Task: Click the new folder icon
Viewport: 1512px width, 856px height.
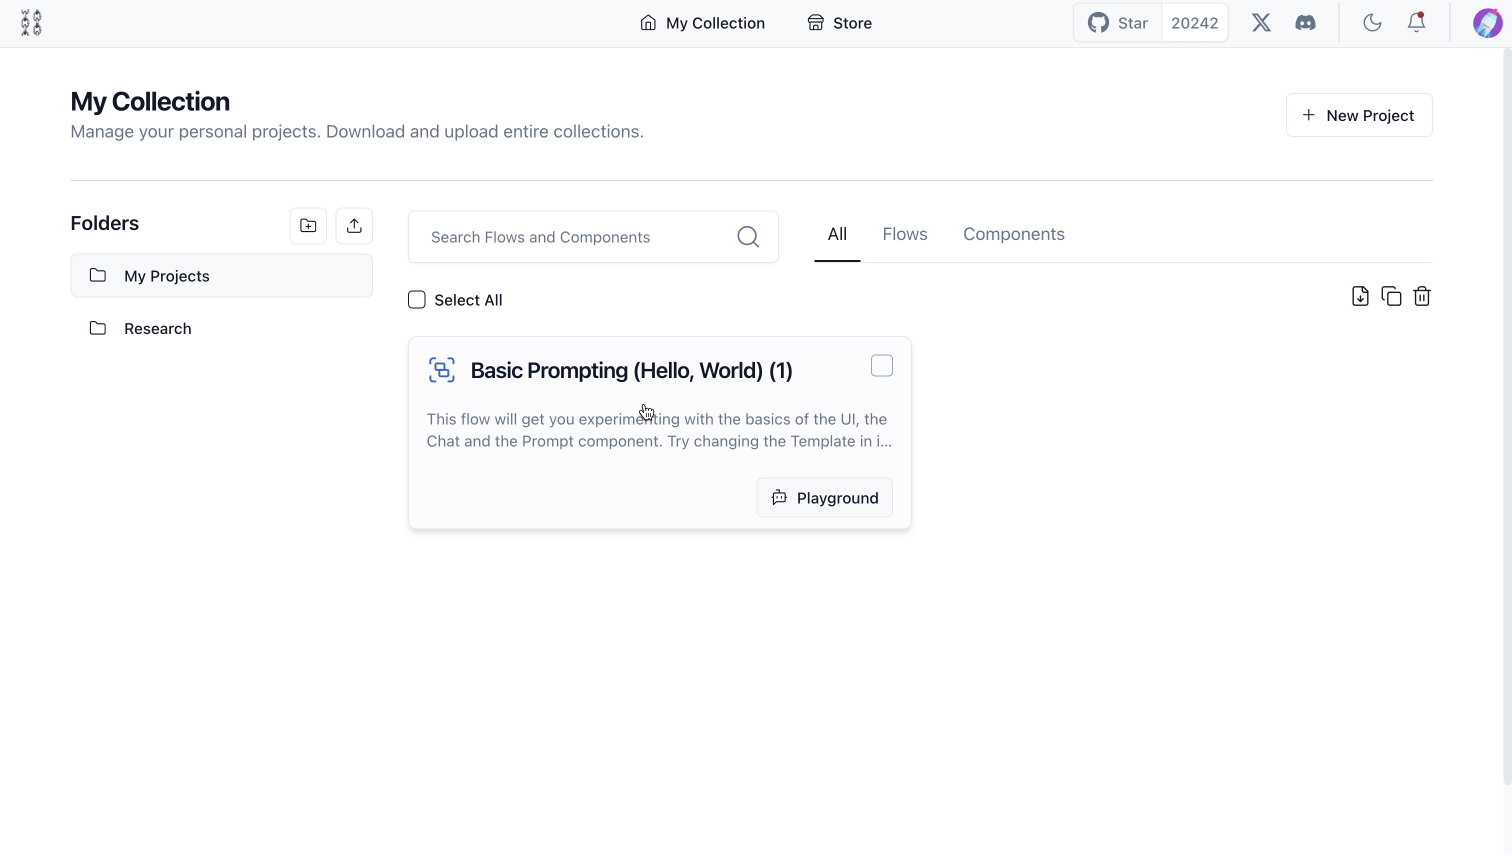Action: pos(308,226)
